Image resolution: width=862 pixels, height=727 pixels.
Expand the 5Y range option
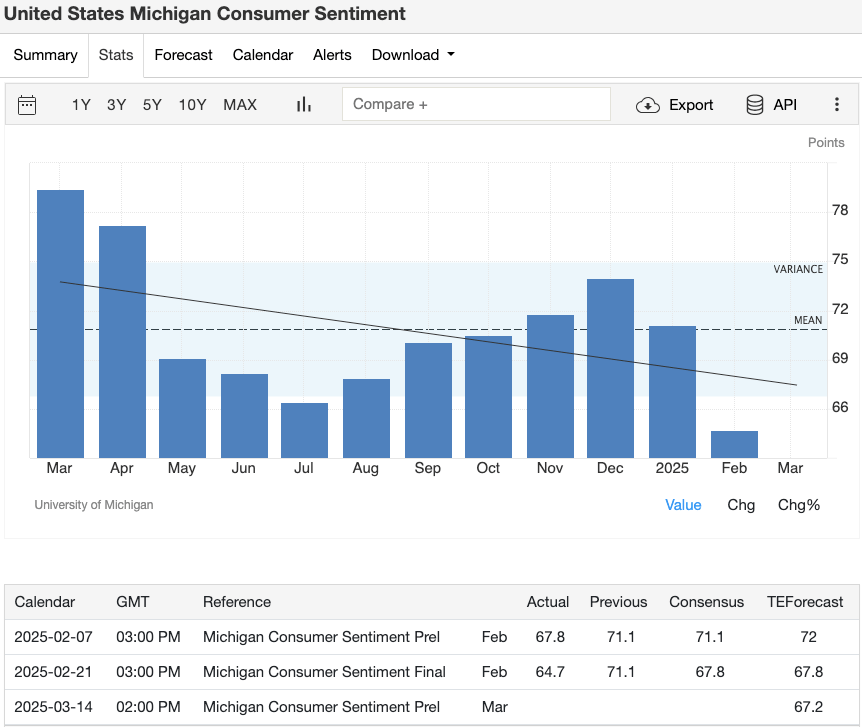(151, 104)
